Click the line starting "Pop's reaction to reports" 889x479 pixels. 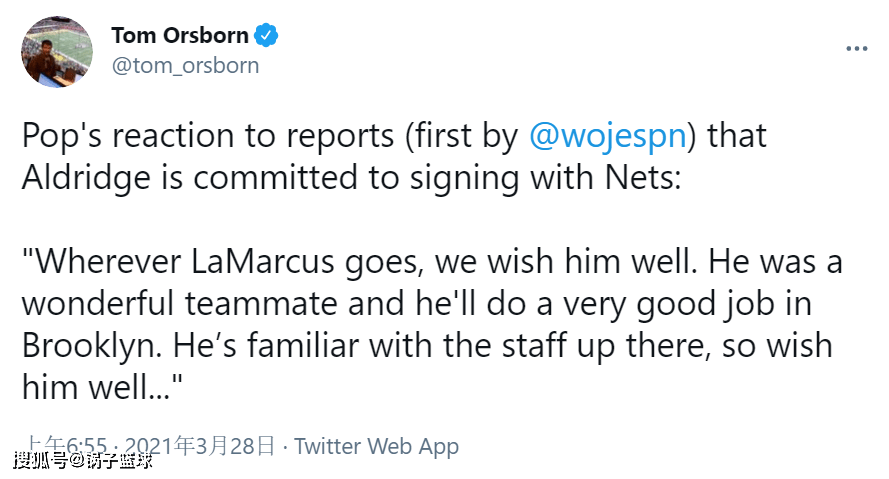point(394,136)
